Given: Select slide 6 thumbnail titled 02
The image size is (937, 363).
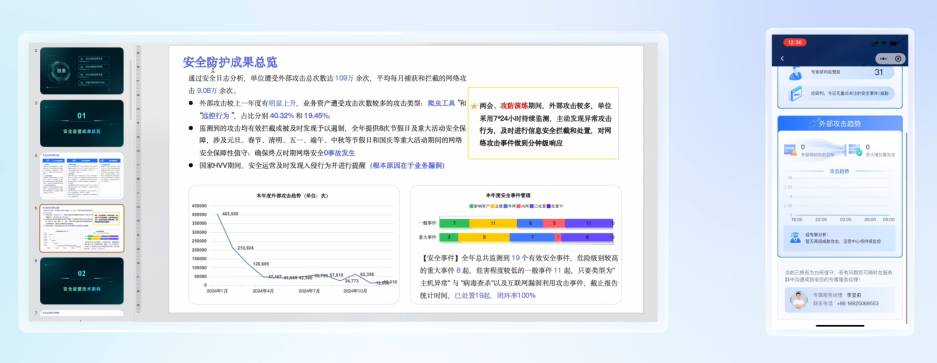Looking at the screenshot, I should pyautogui.click(x=82, y=281).
